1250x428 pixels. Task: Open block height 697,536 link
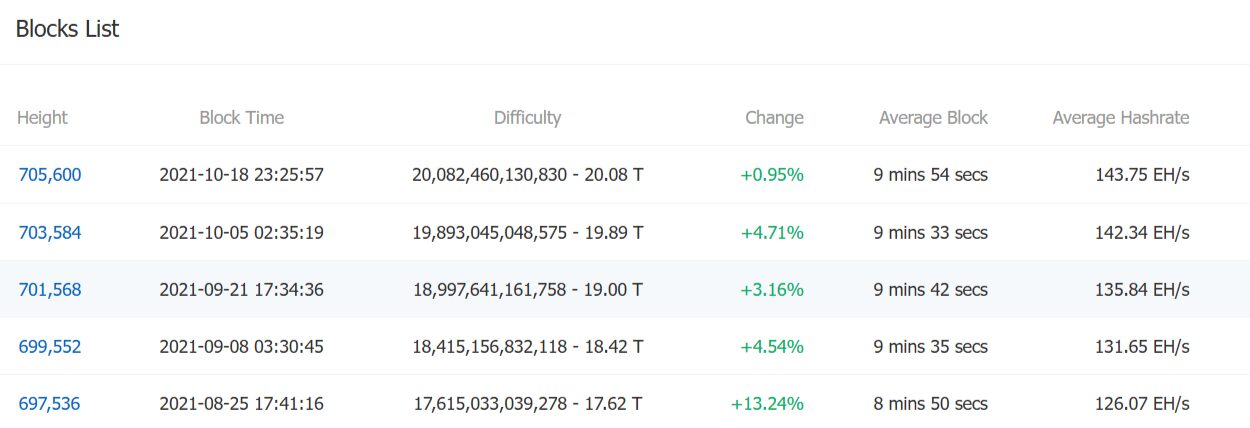click(49, 404)
